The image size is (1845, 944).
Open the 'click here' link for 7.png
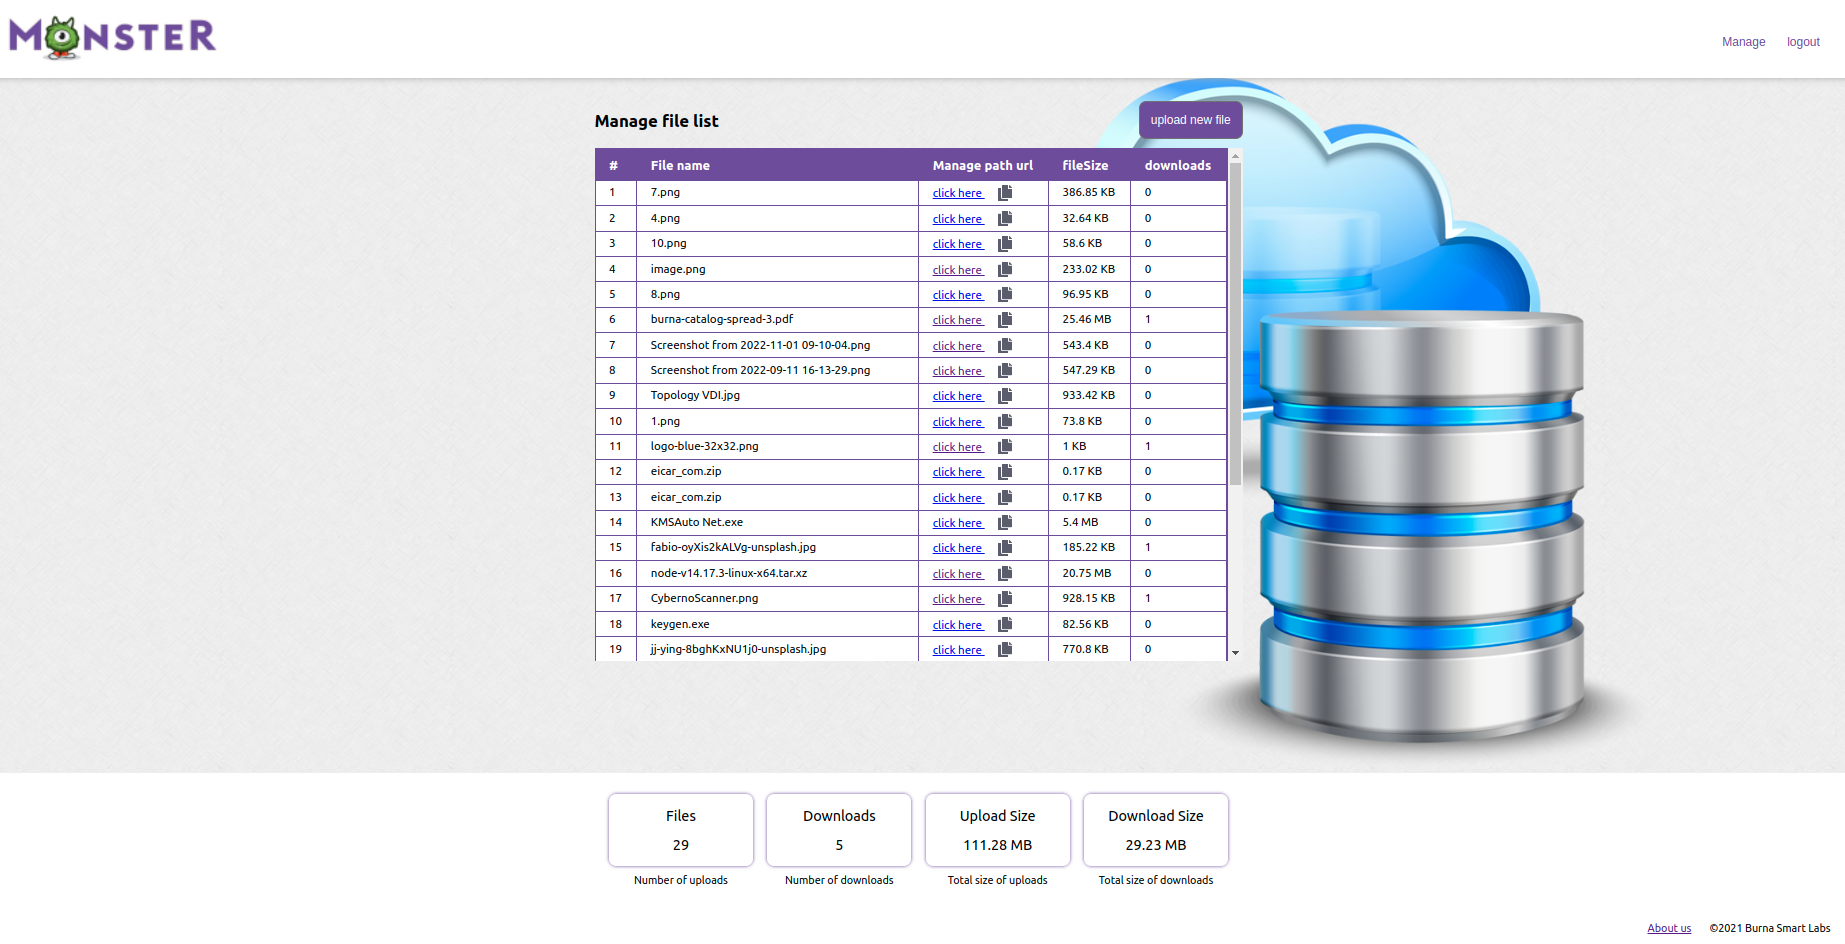(x=958, y=193)
